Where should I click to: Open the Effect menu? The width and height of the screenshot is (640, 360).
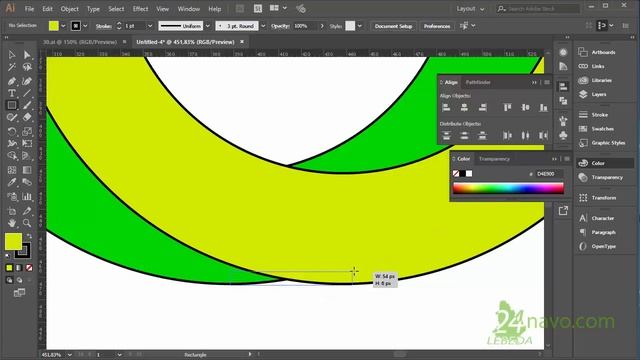click(140, 9)
